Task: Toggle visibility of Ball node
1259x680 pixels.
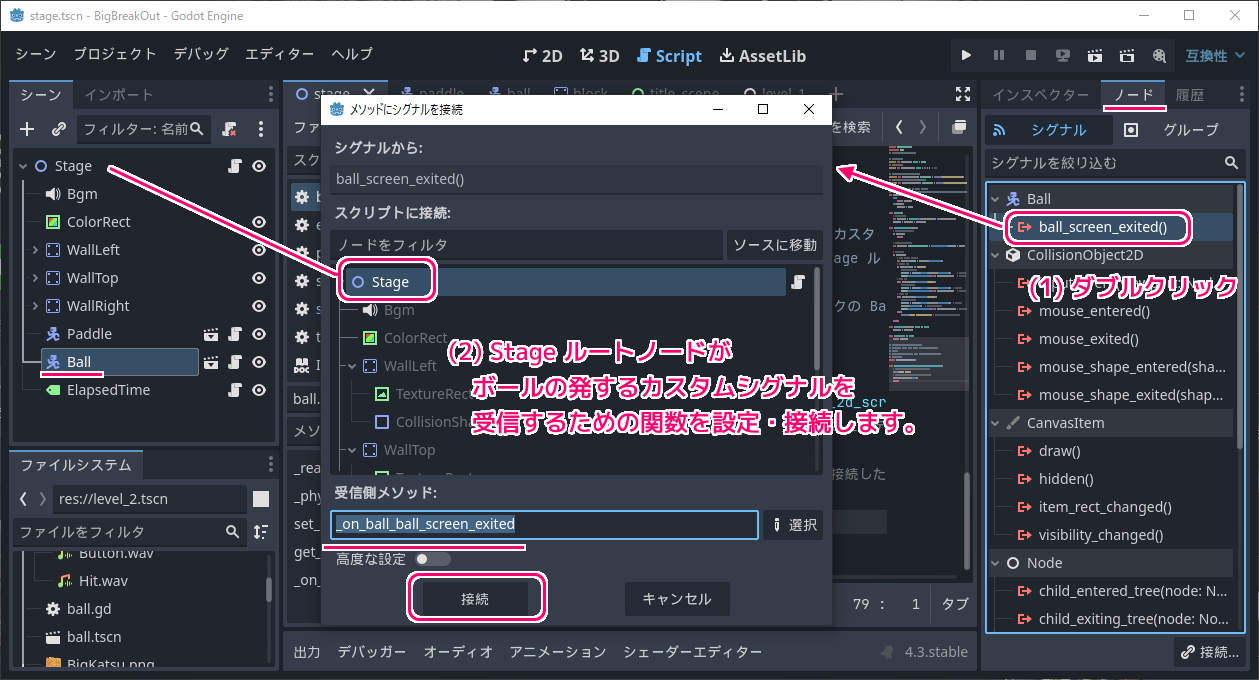Action: (x=259, y=362)
